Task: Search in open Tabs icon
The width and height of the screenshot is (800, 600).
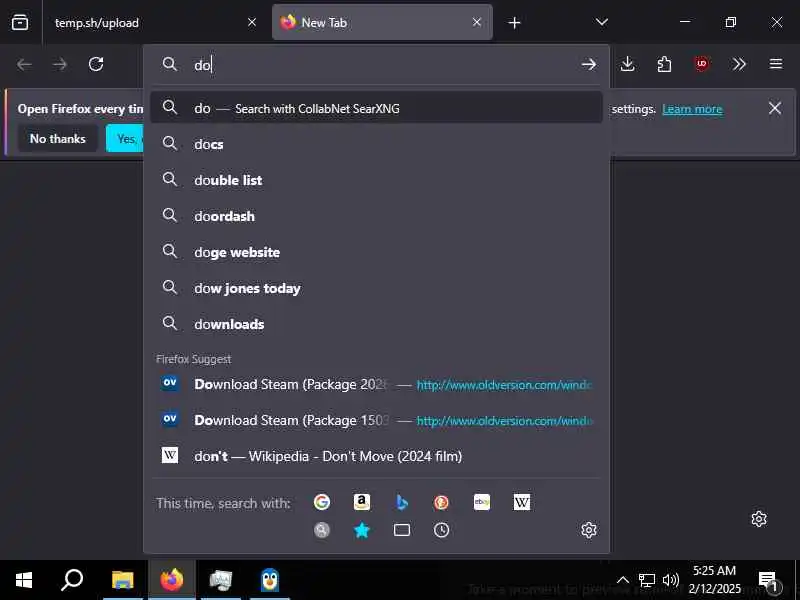Action: click(402, 530)
